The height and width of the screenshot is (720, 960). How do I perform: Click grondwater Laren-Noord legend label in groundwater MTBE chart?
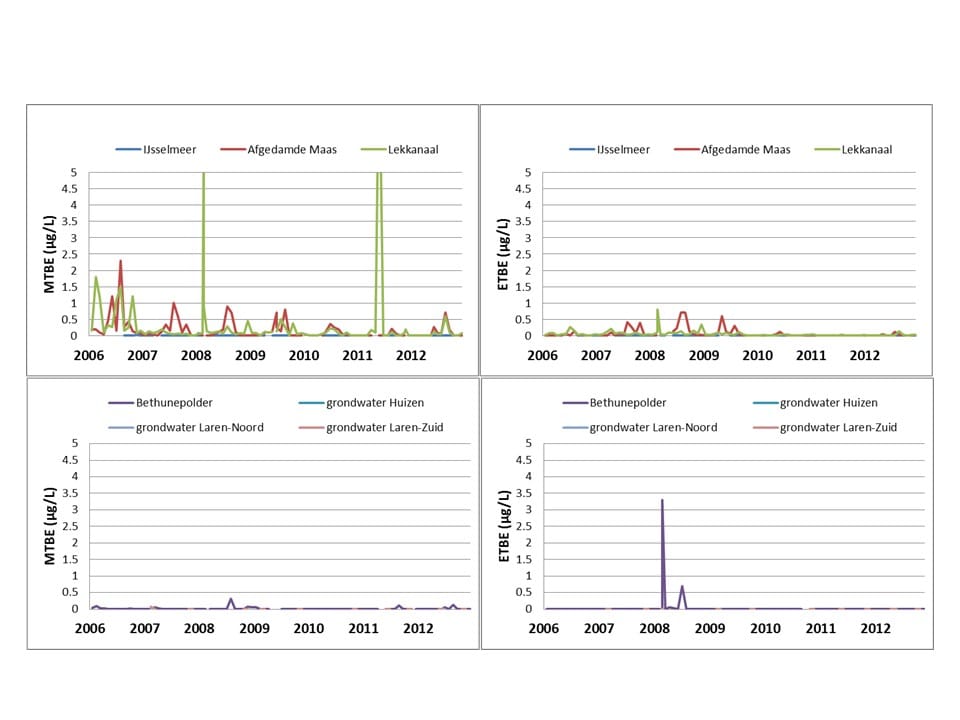point(200,427)
